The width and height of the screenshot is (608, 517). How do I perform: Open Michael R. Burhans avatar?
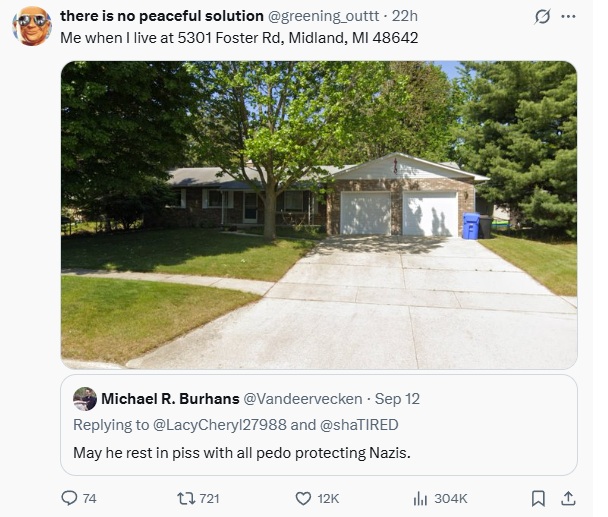point(85,399)
